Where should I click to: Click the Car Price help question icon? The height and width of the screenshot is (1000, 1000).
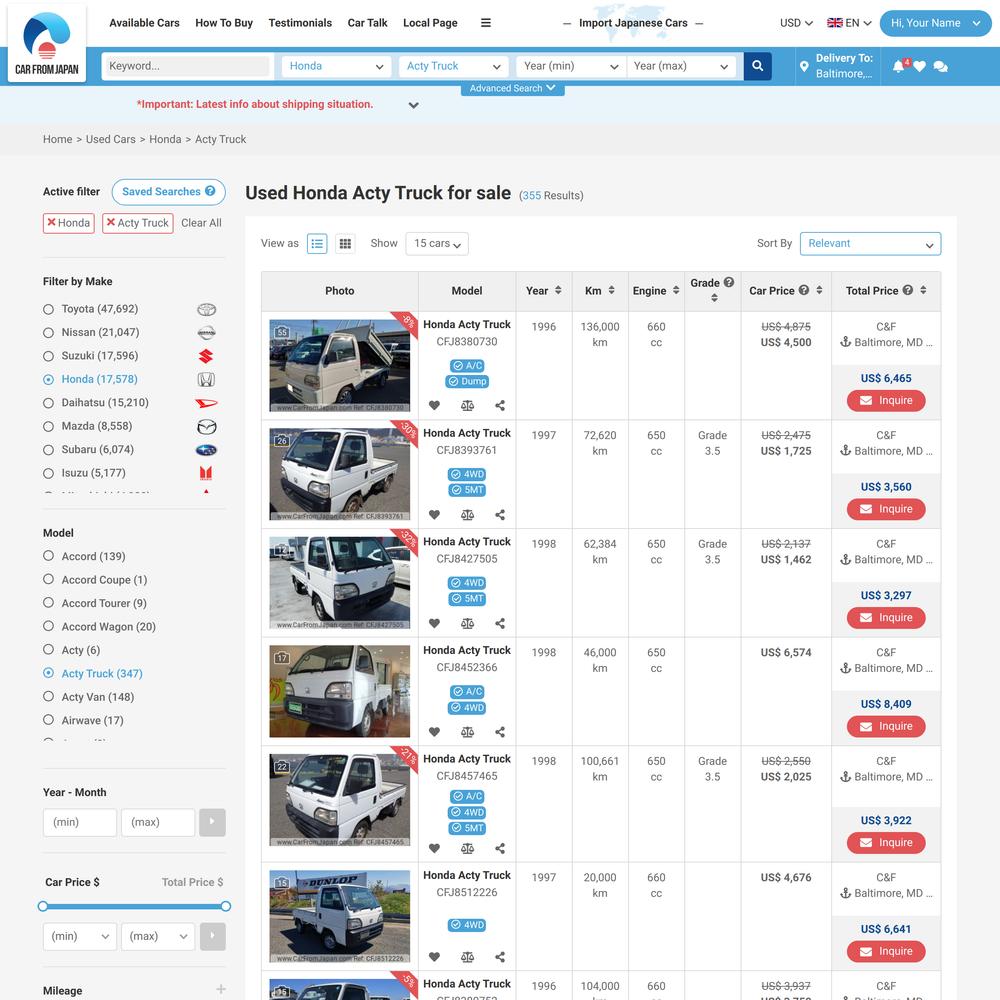[x=804, y=290]
